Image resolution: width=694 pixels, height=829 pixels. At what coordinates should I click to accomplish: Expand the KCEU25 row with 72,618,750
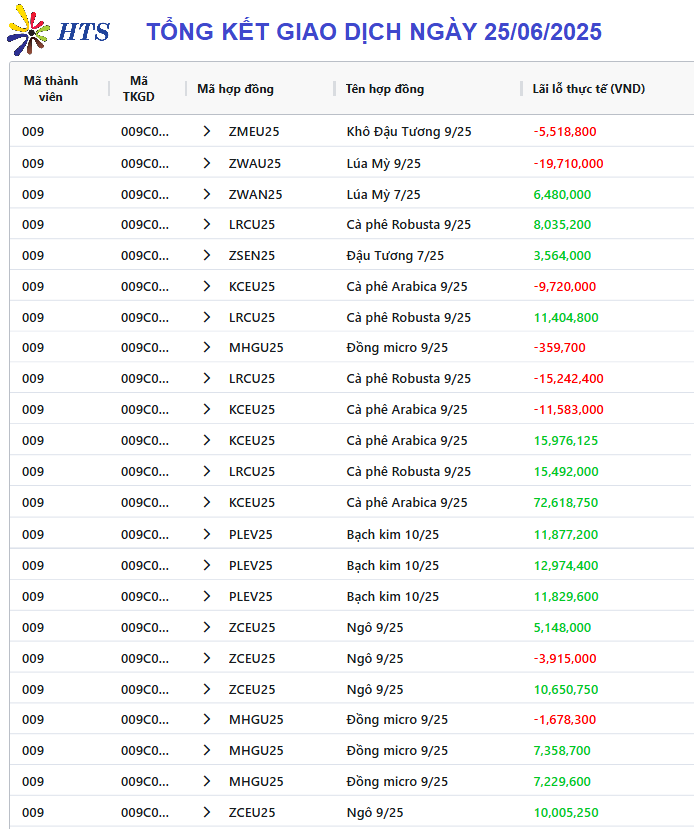[x=207, y=502]
